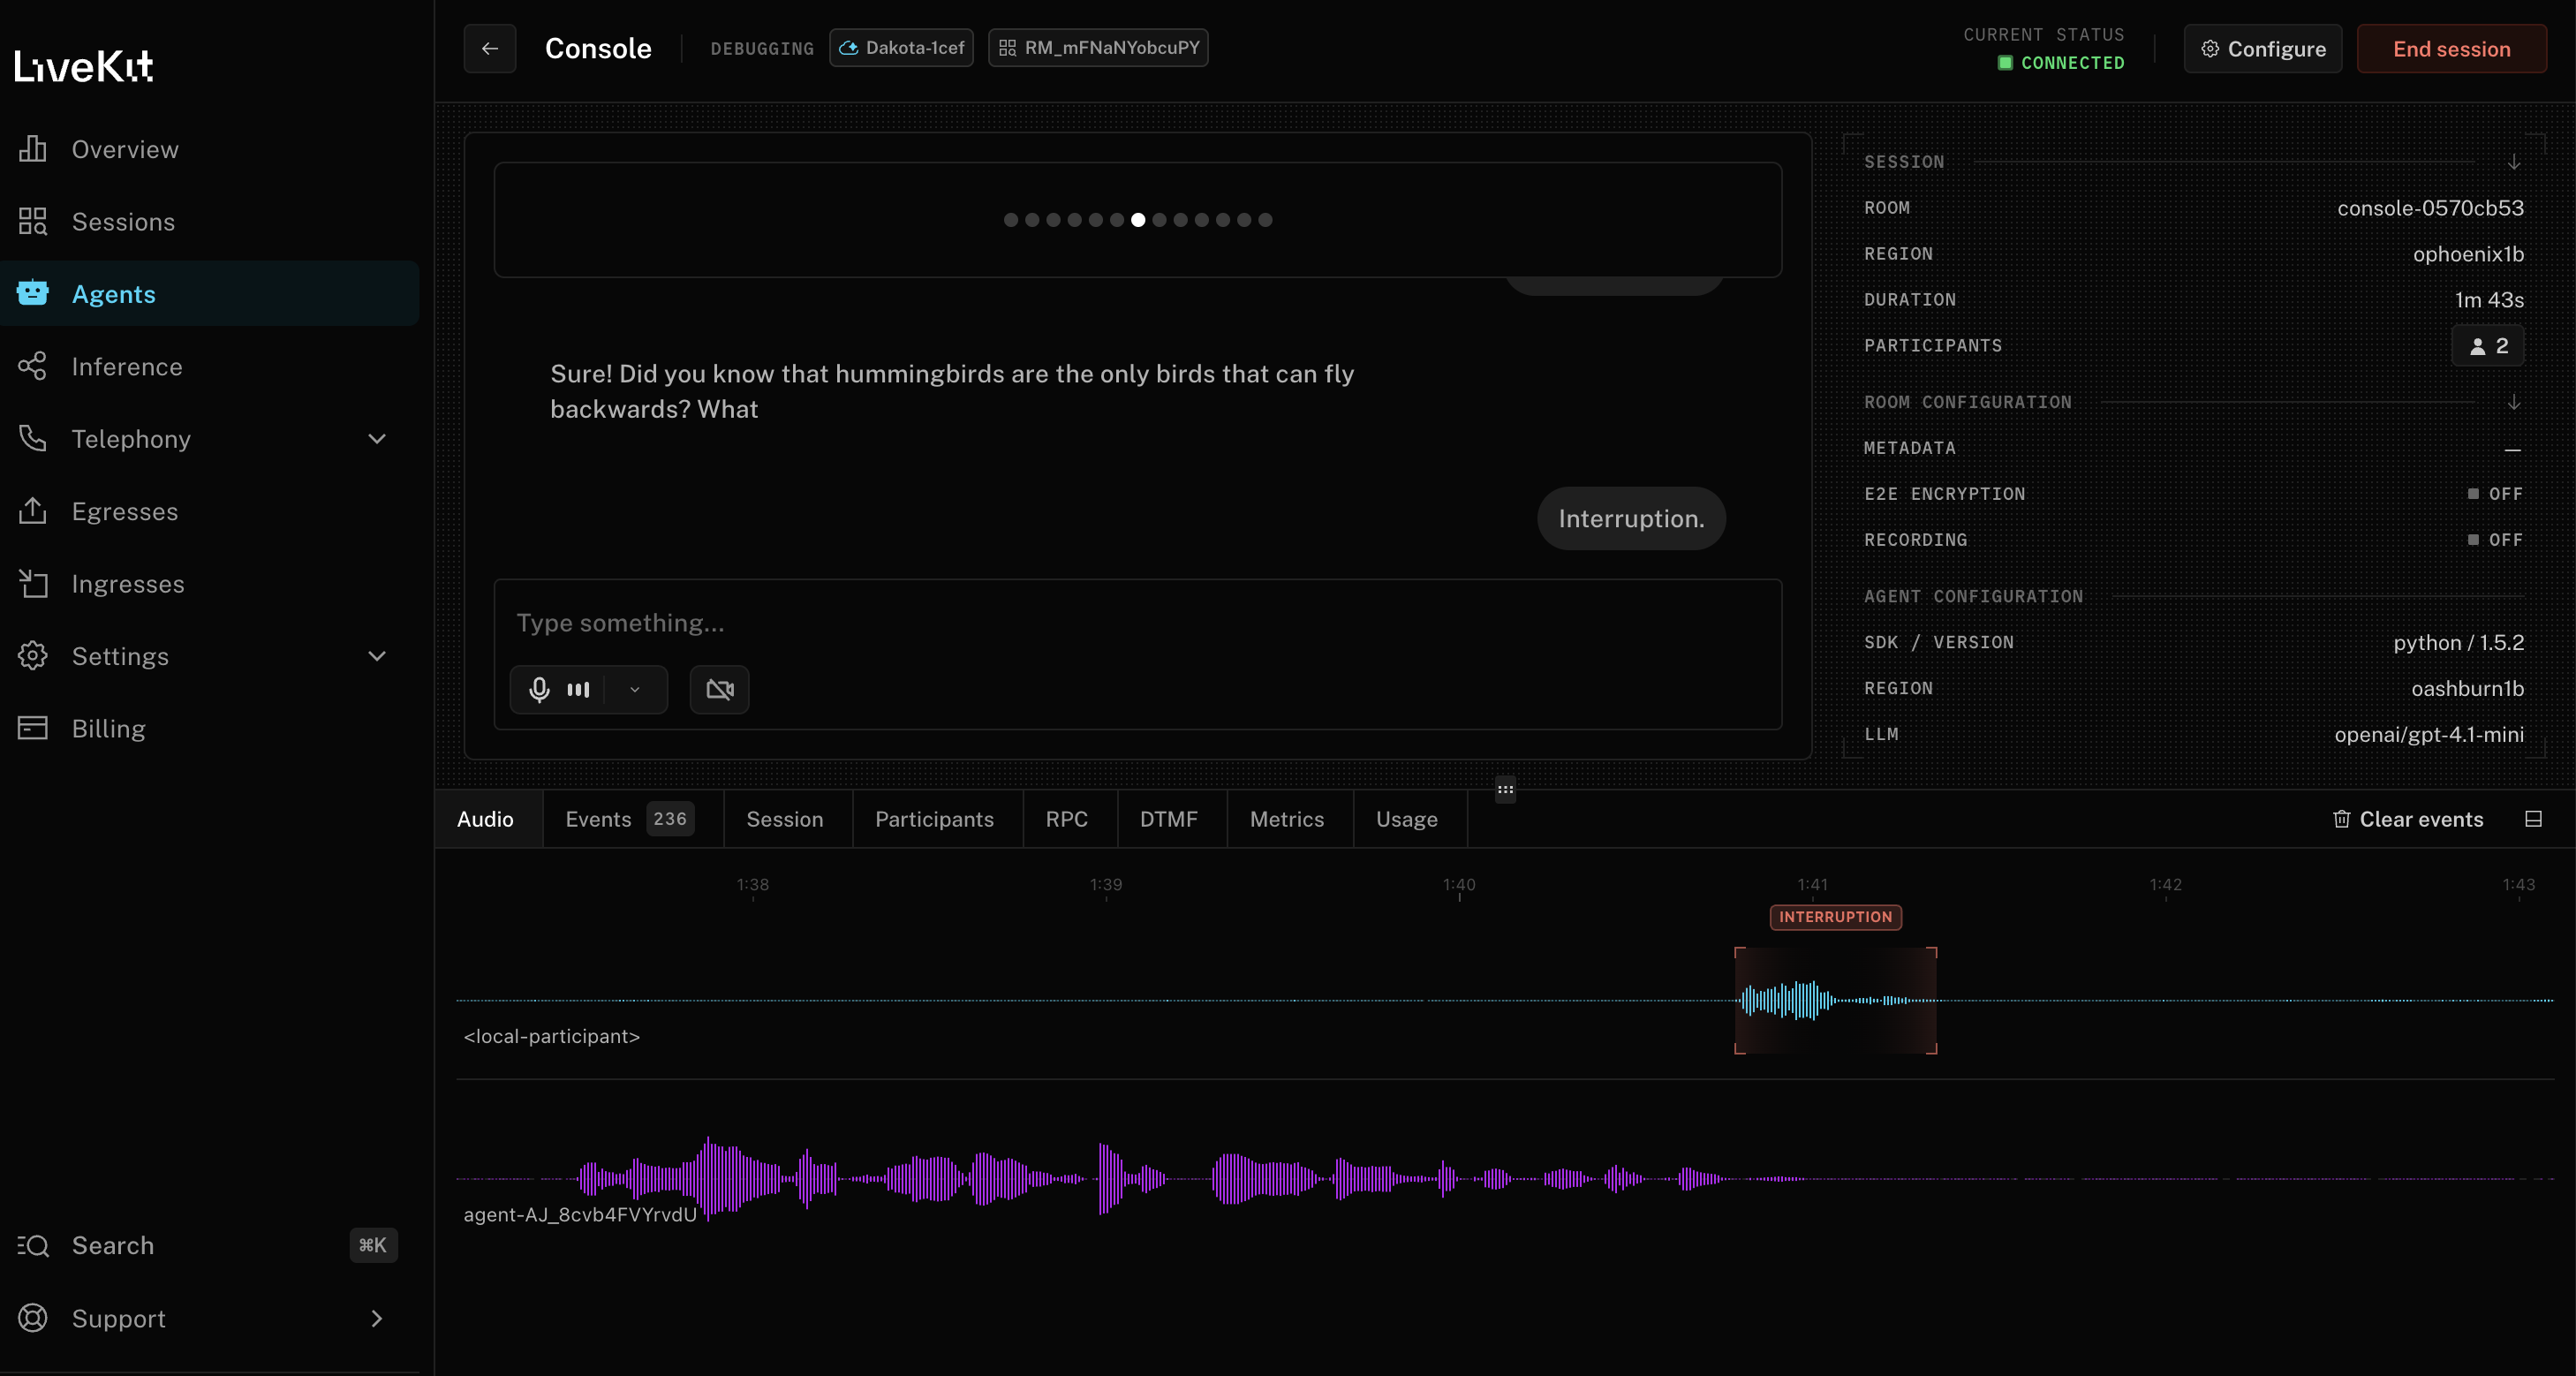Open the Configure button
2576x1376 pixels.
pyautogui.click(x=2262, y=49)
